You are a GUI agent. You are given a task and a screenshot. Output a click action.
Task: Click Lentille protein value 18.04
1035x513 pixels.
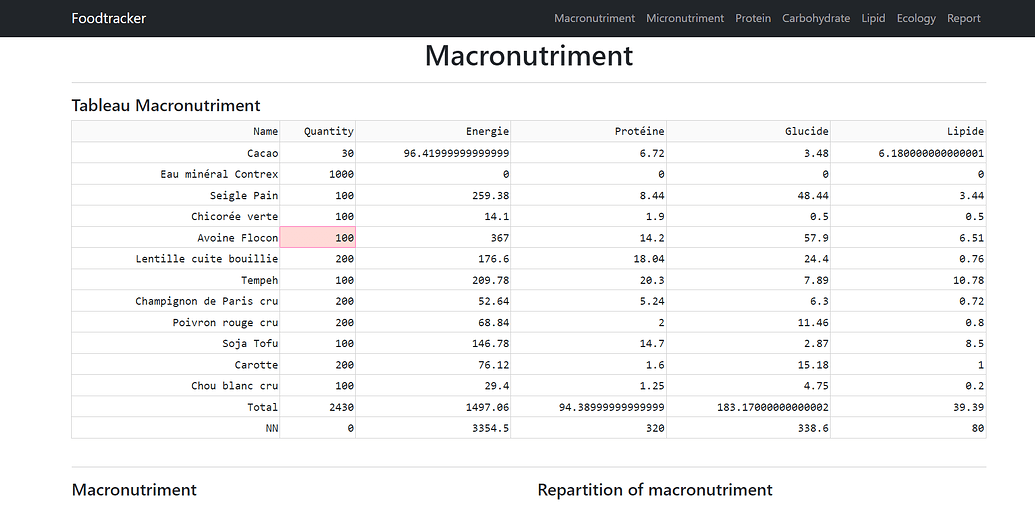click(589, 259)
